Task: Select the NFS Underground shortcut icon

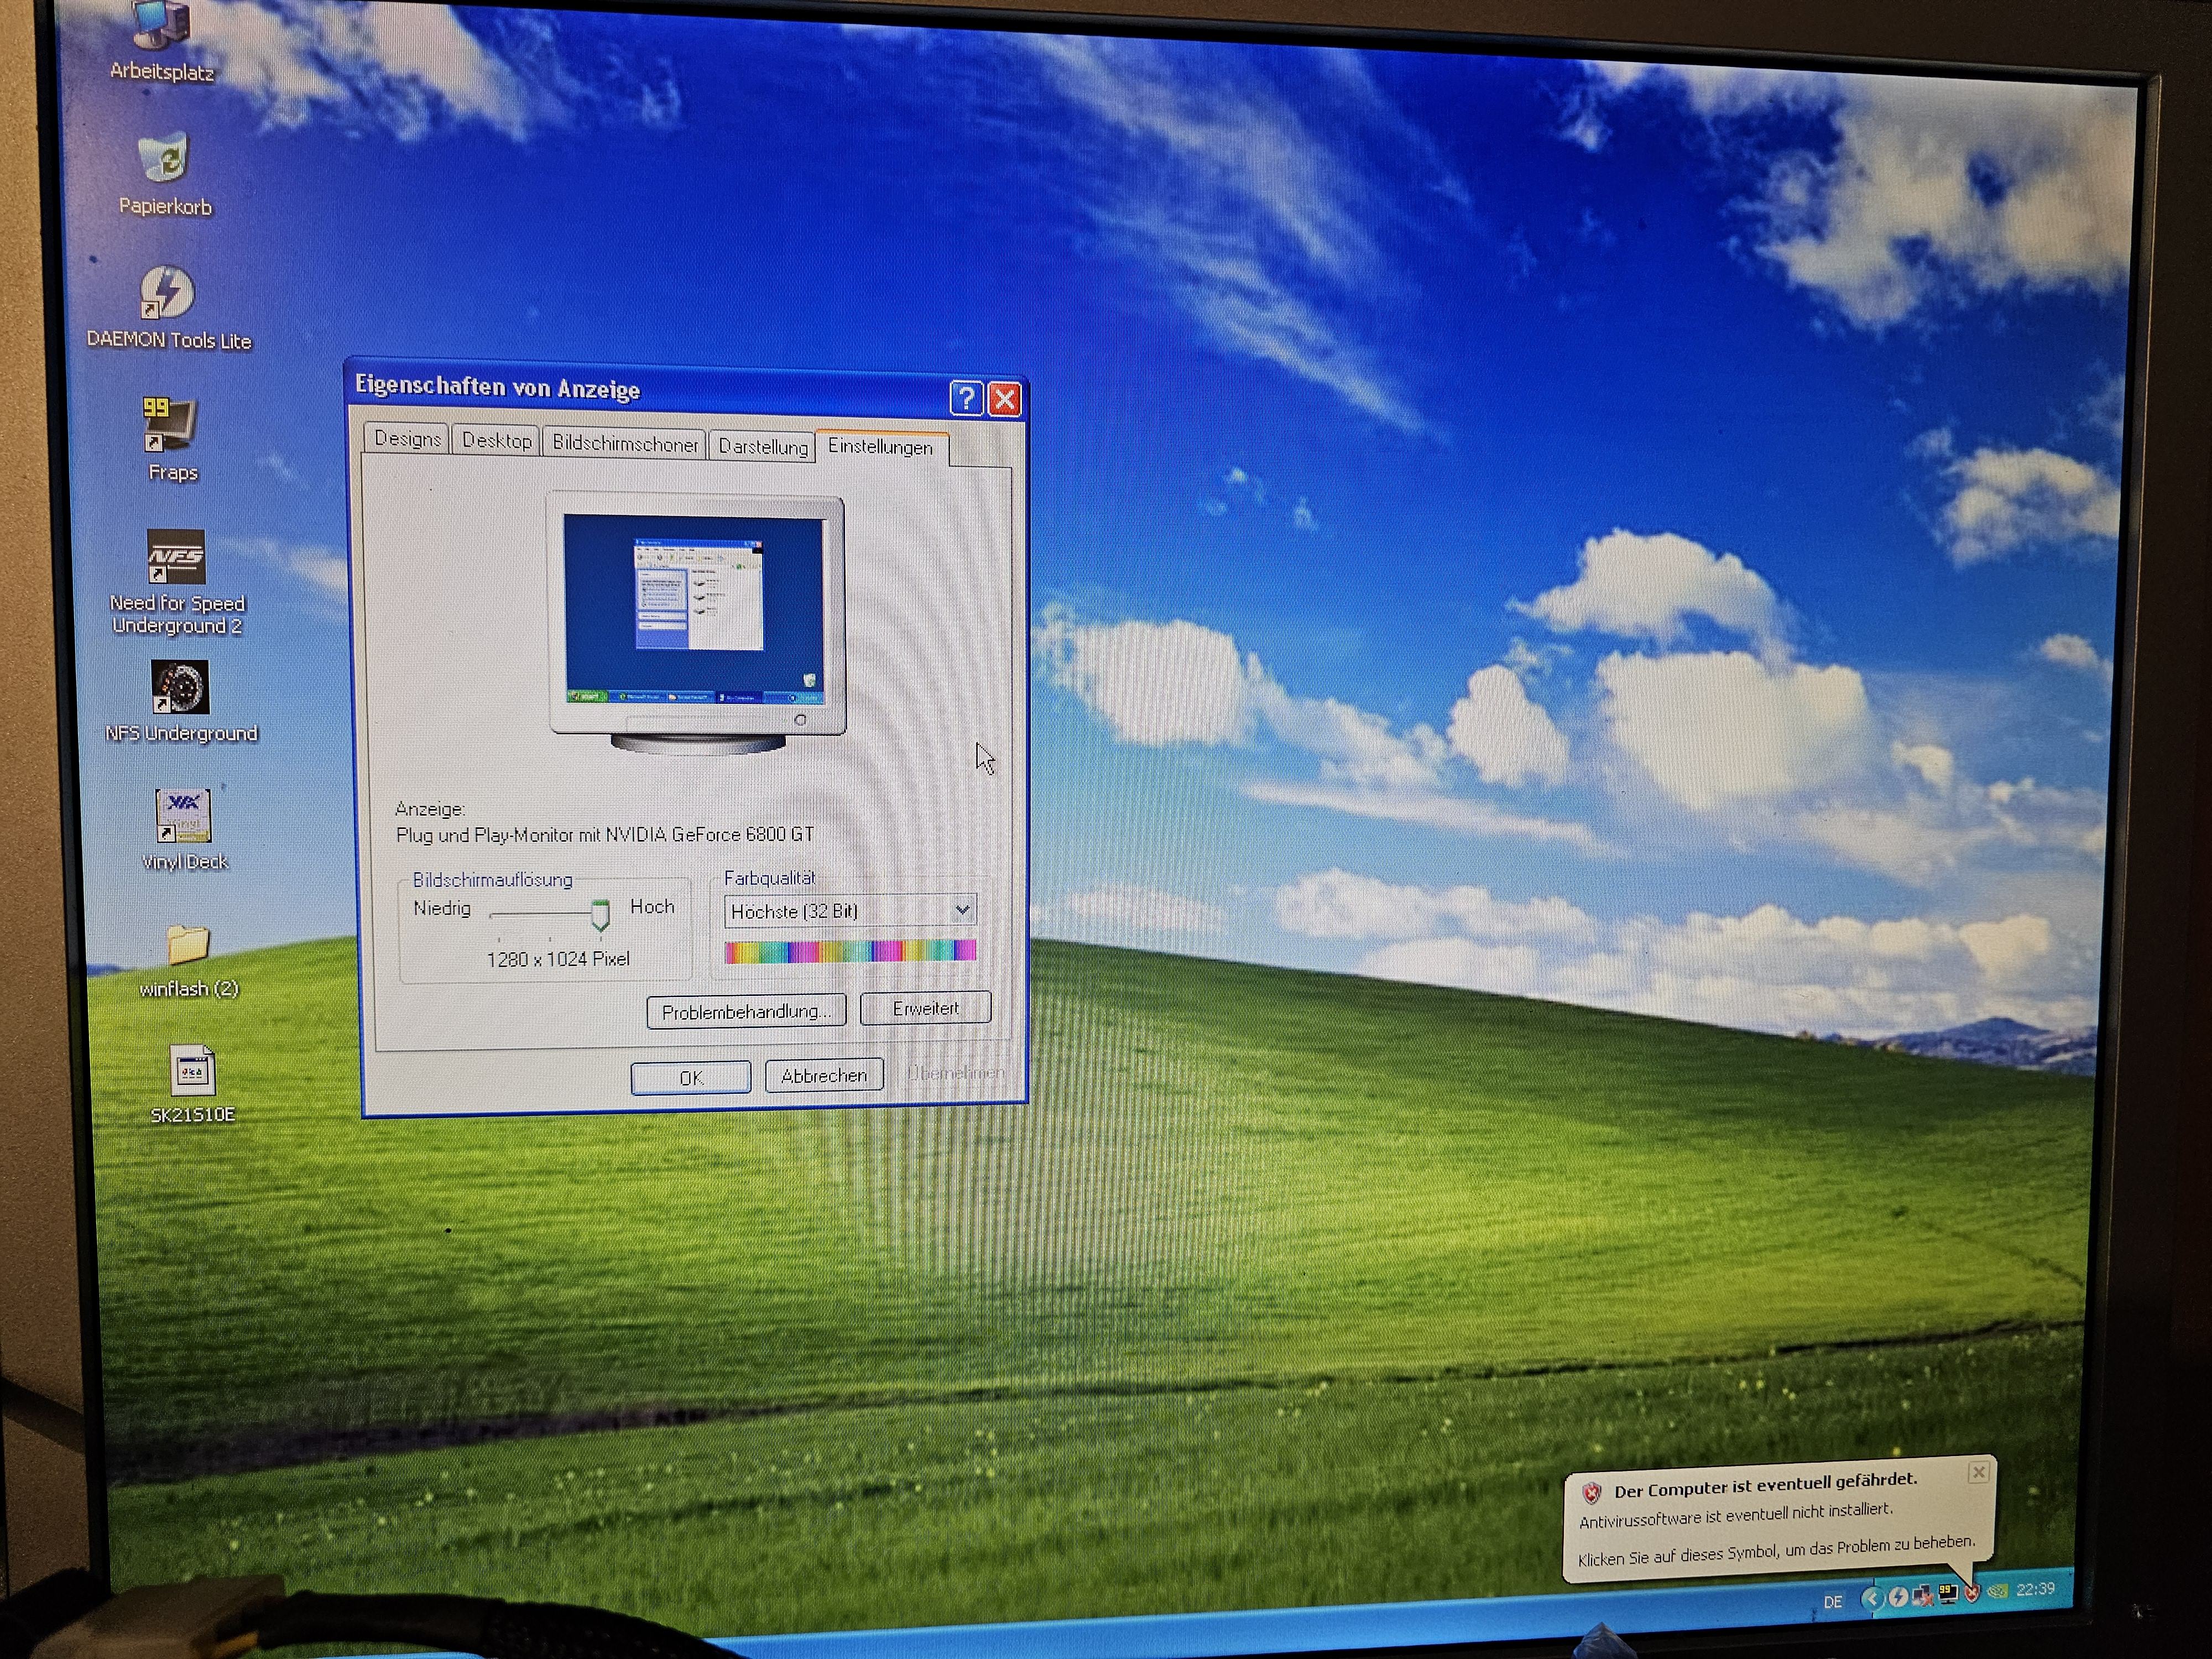Action: (x=180, y=687)
